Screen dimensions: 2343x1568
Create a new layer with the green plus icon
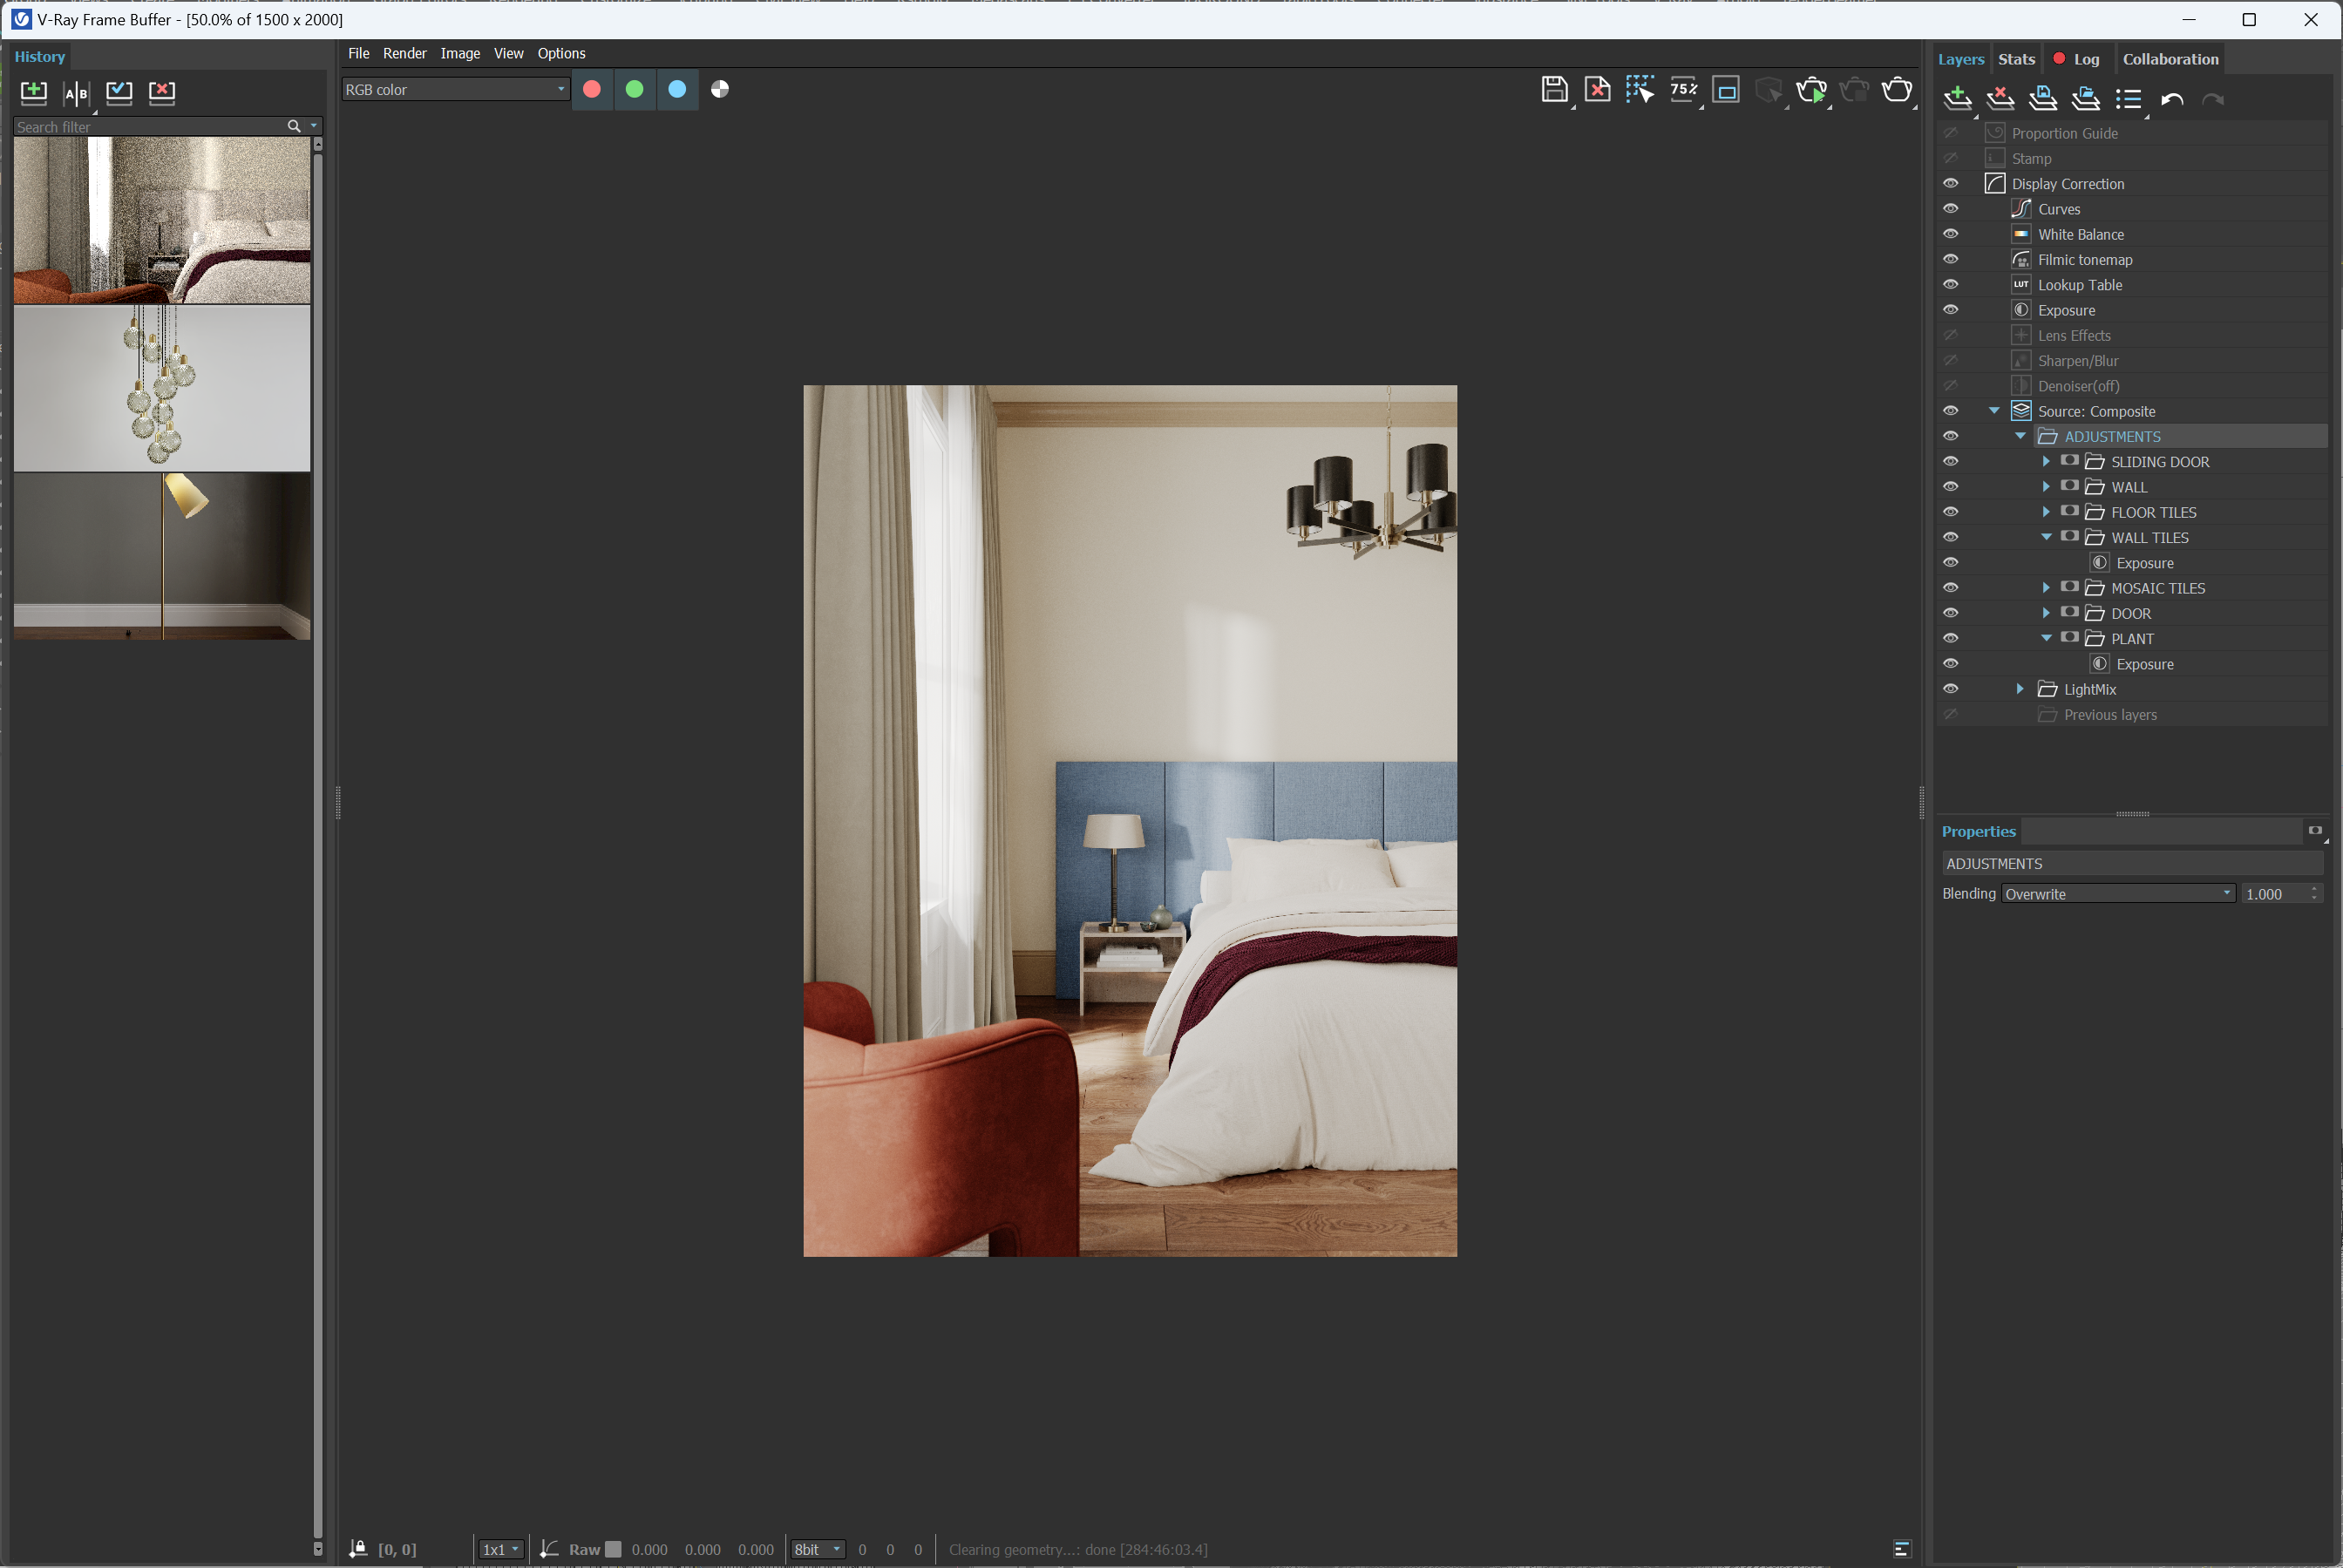click(x=1957, y=98)
